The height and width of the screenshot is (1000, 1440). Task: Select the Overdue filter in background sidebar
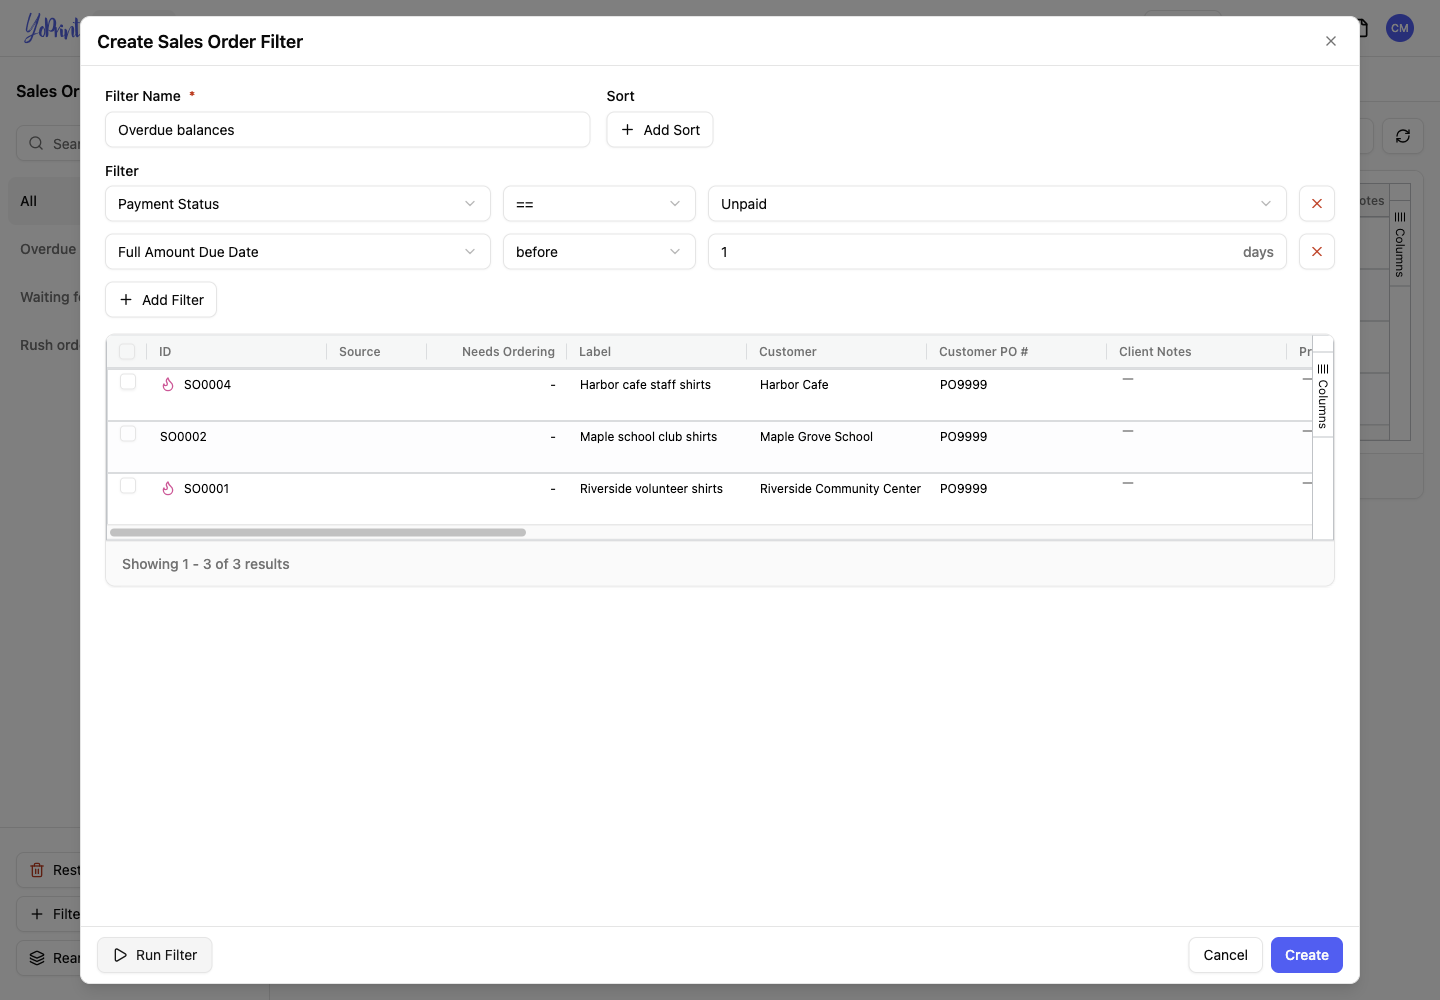(x=48, y=249)
